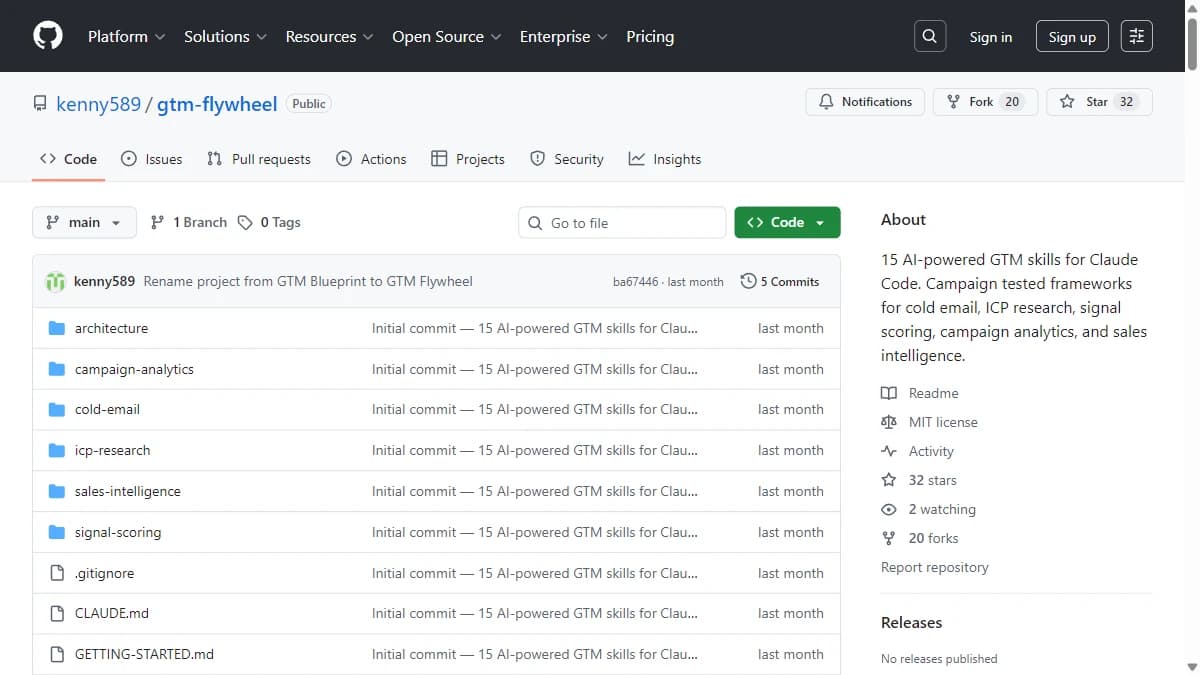Expand the Solutions menu
Screen dimensions: 1200x675
225,36
